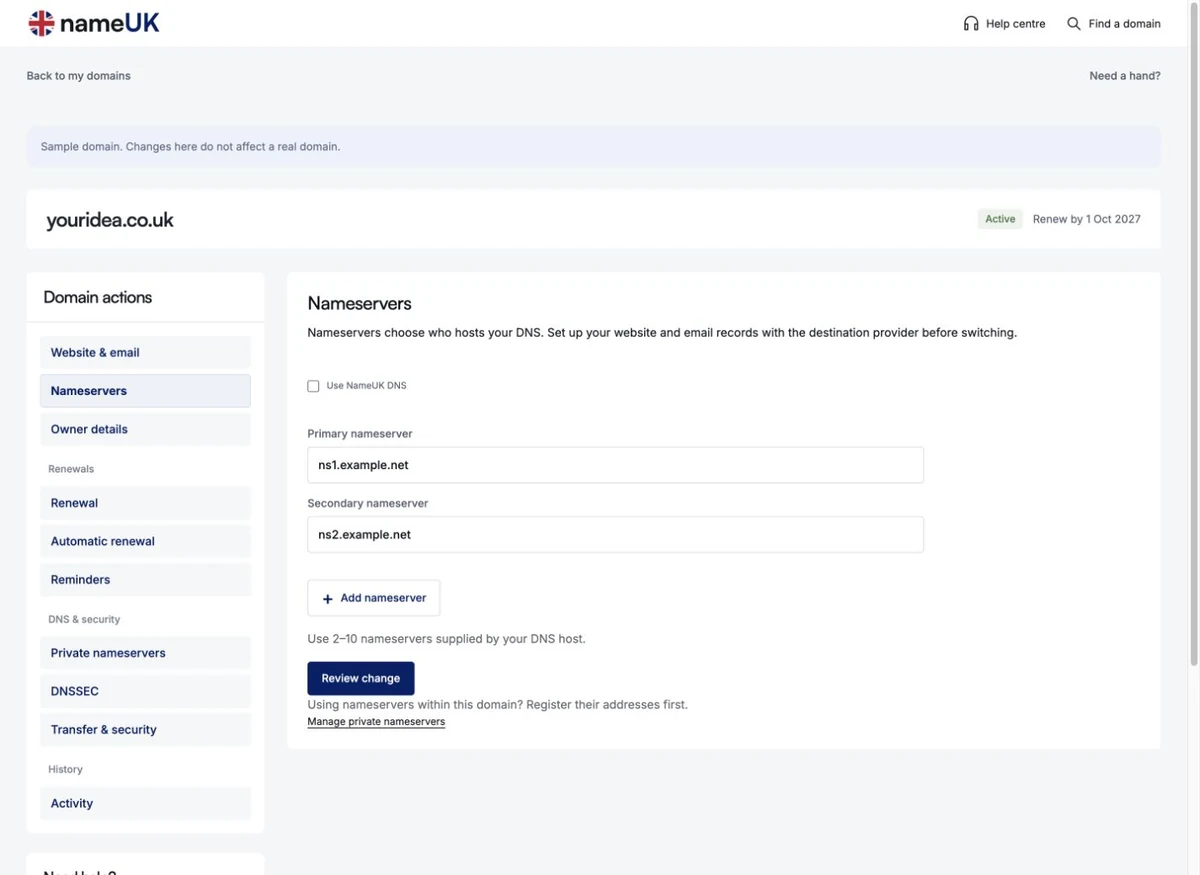Click the 'Use 2–10 nameservers' hint text
Screen dimensions: 1200x875
[446, 639]
